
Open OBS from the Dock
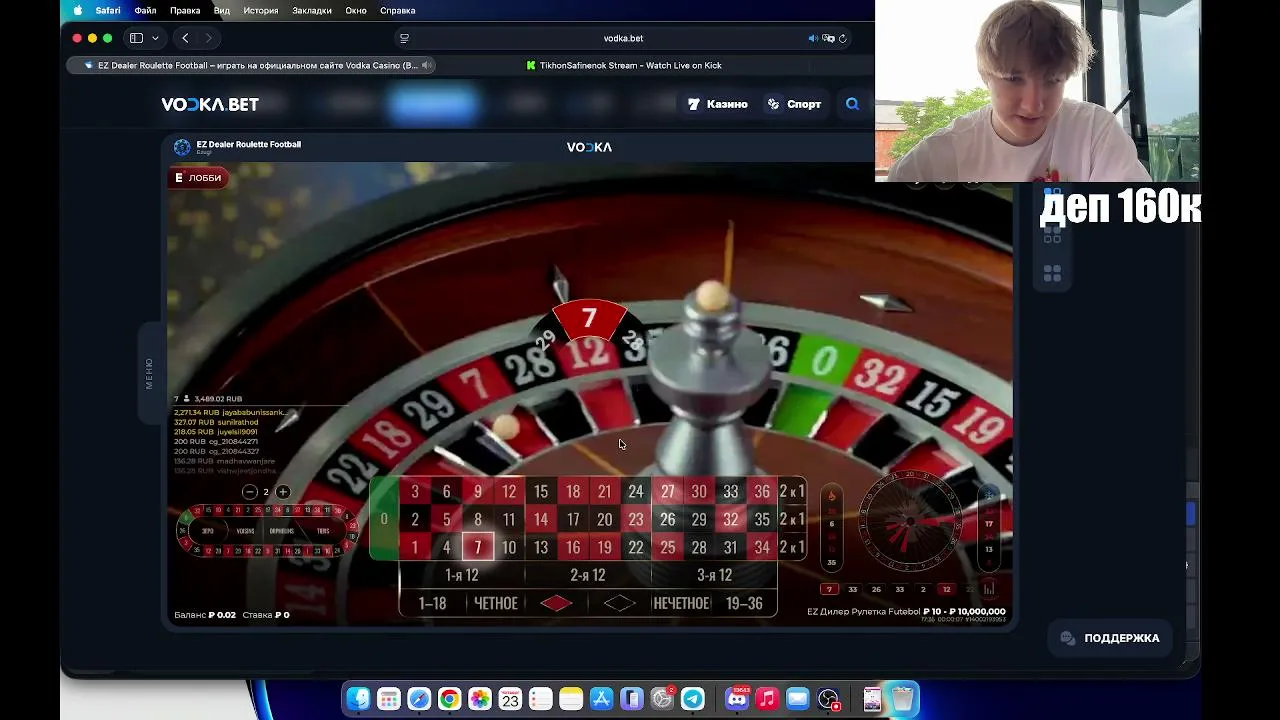pyautogui.click(x=828, y=699)
